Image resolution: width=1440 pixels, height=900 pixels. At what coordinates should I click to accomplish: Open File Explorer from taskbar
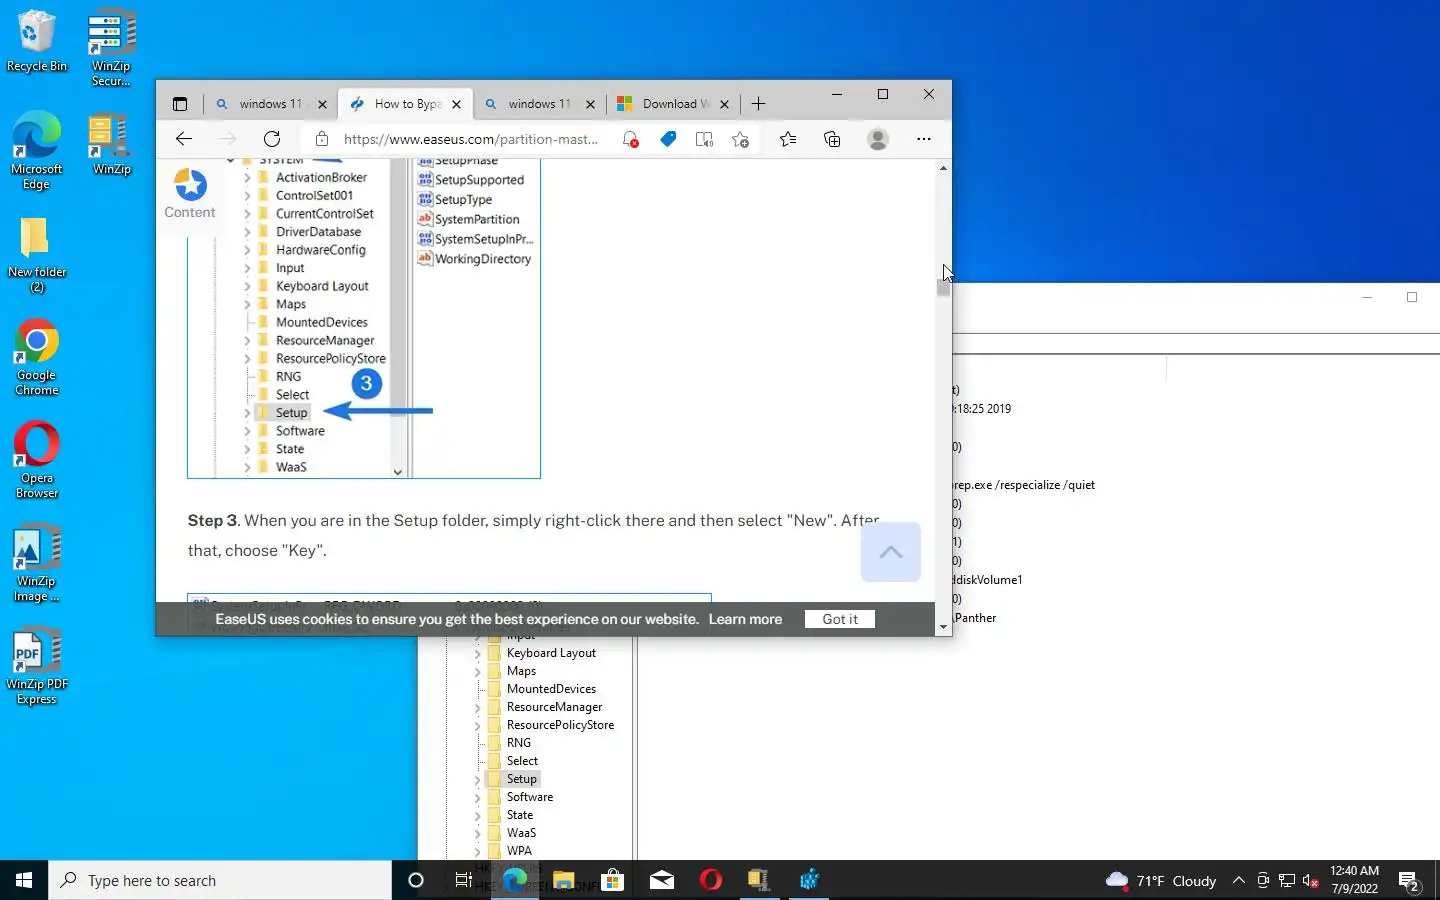click(564, 880)
